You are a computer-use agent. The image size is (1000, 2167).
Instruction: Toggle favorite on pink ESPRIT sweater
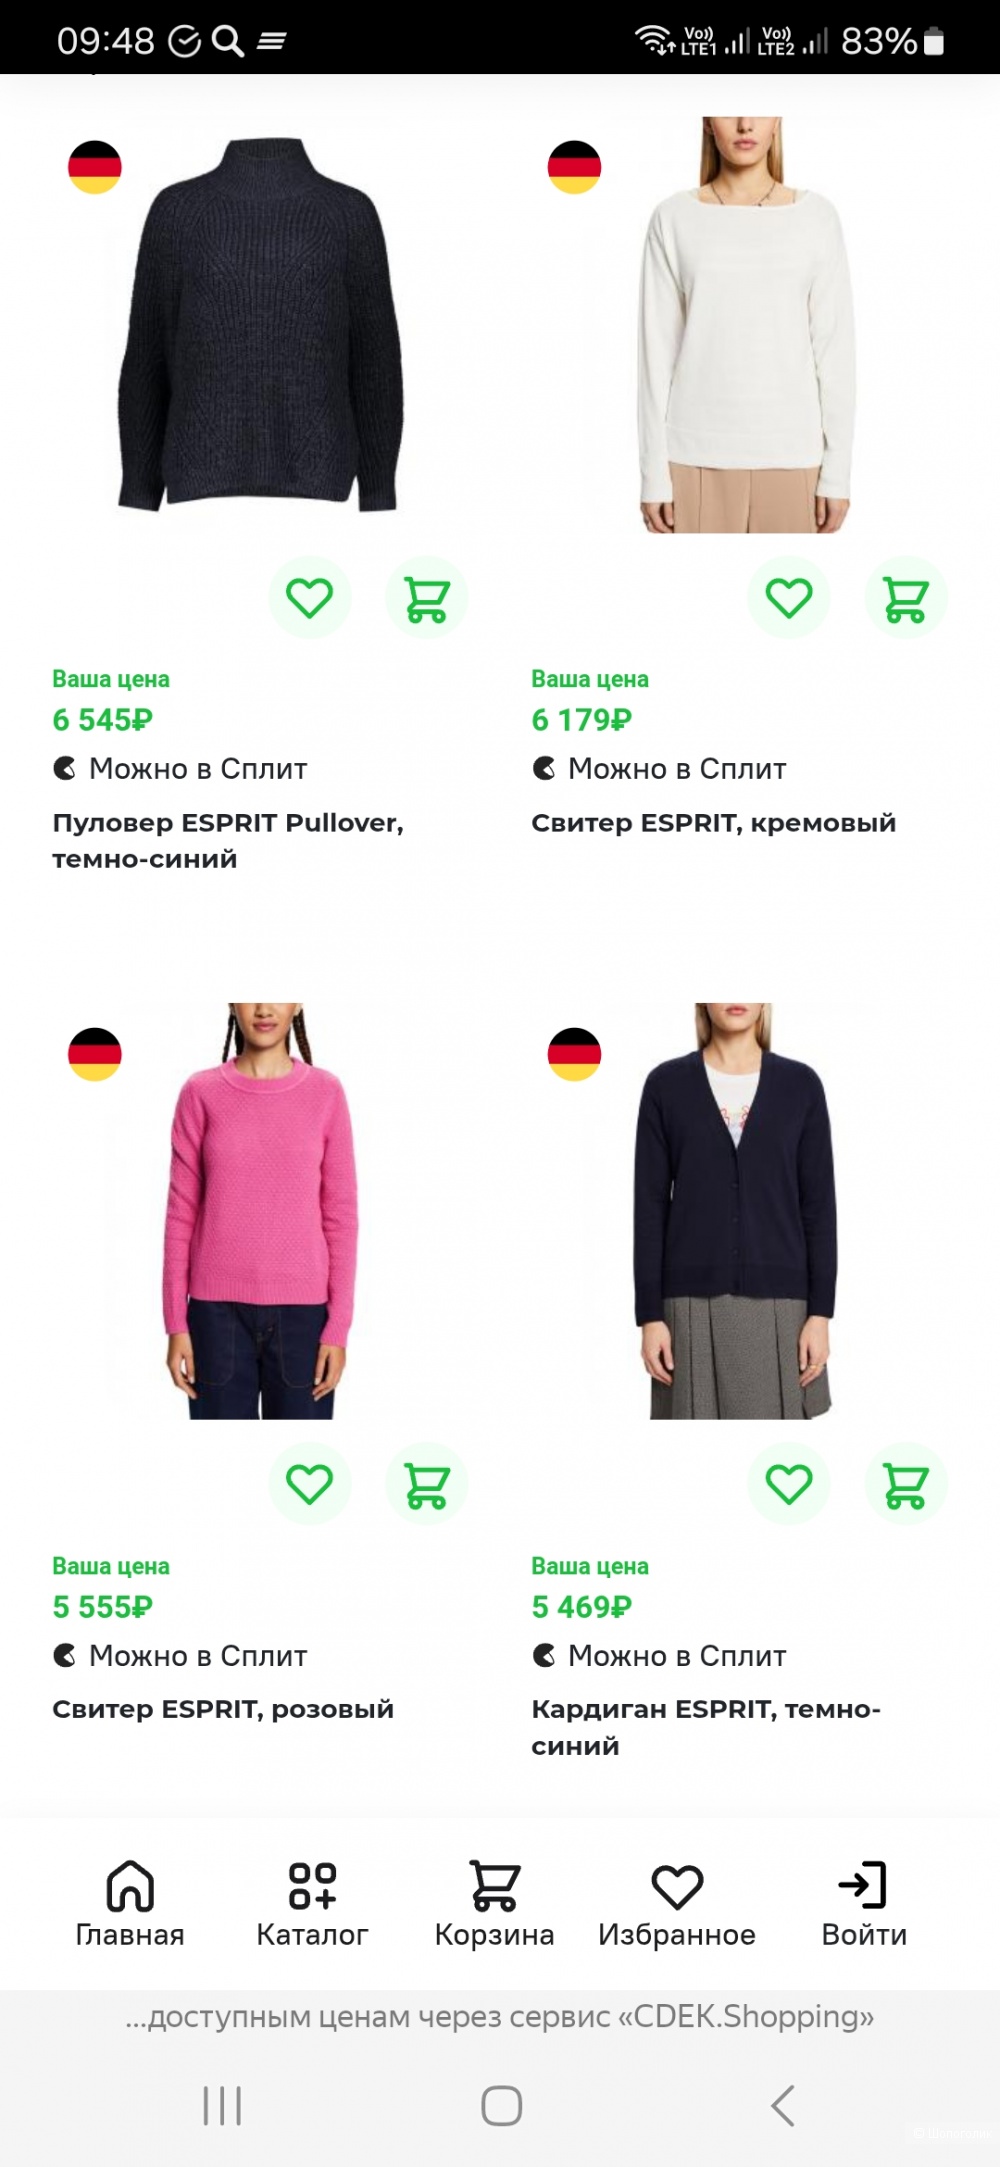[310, 1484]
